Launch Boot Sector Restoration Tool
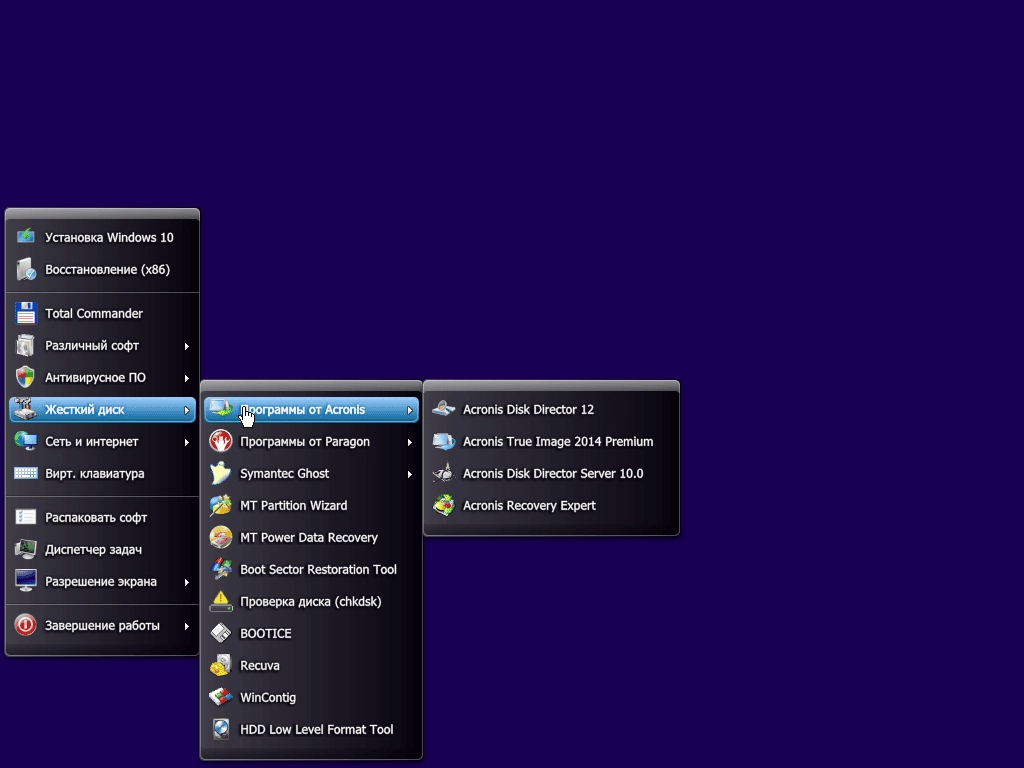The image size is (1024, 768). pyautogui.click(x=312, y=569)
